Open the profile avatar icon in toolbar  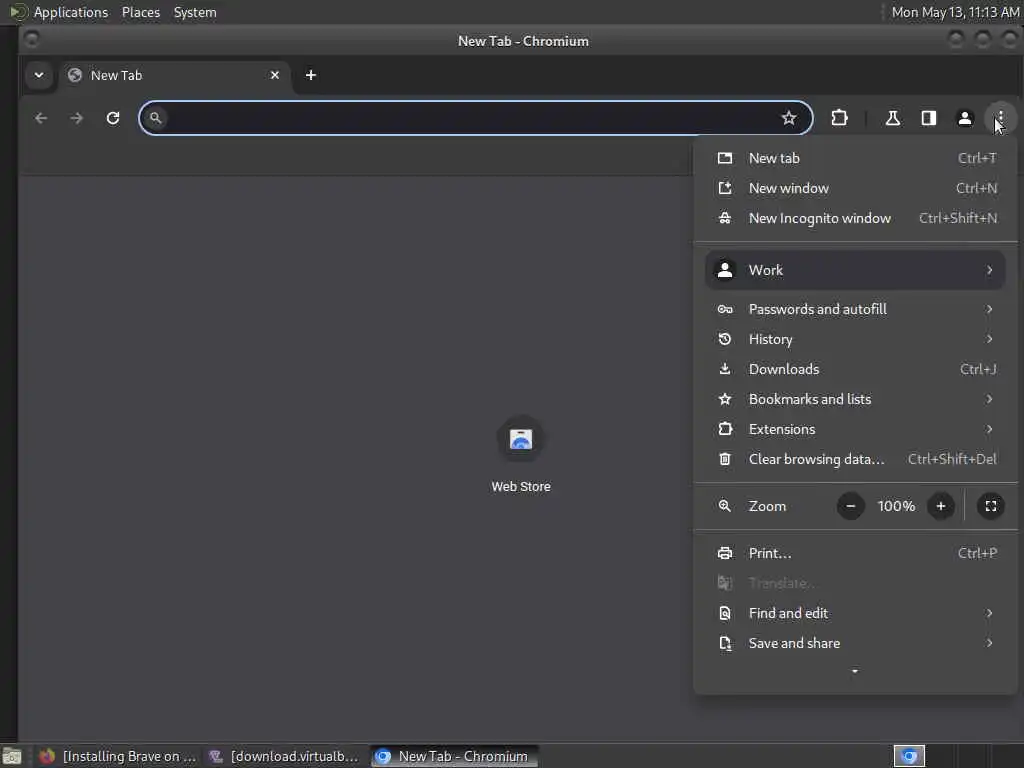tap(965, 118)
